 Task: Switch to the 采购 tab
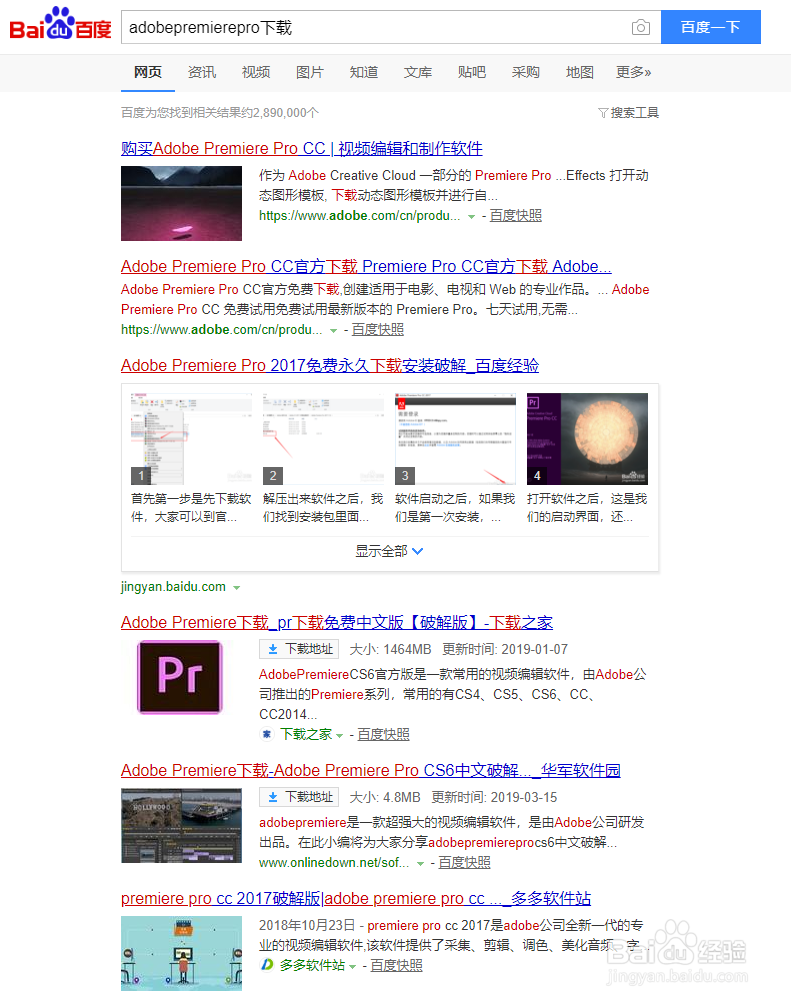(x=526, y=72)
